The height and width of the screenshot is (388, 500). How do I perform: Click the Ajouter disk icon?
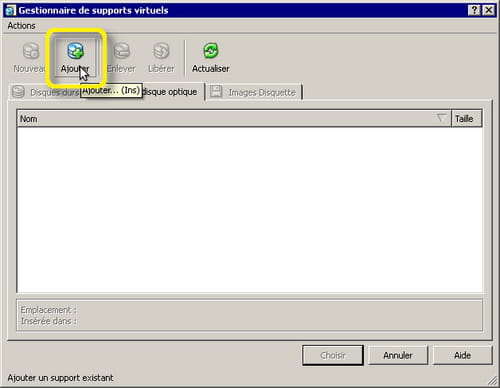pyautogui.click(x=75, y=51)
